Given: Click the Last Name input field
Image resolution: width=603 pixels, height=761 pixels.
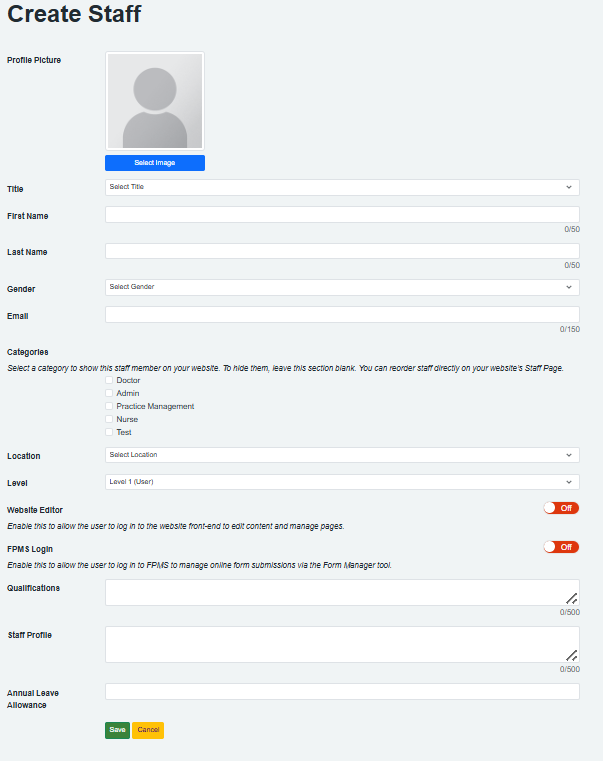Looking at the screenshot, I should point(342,251).
